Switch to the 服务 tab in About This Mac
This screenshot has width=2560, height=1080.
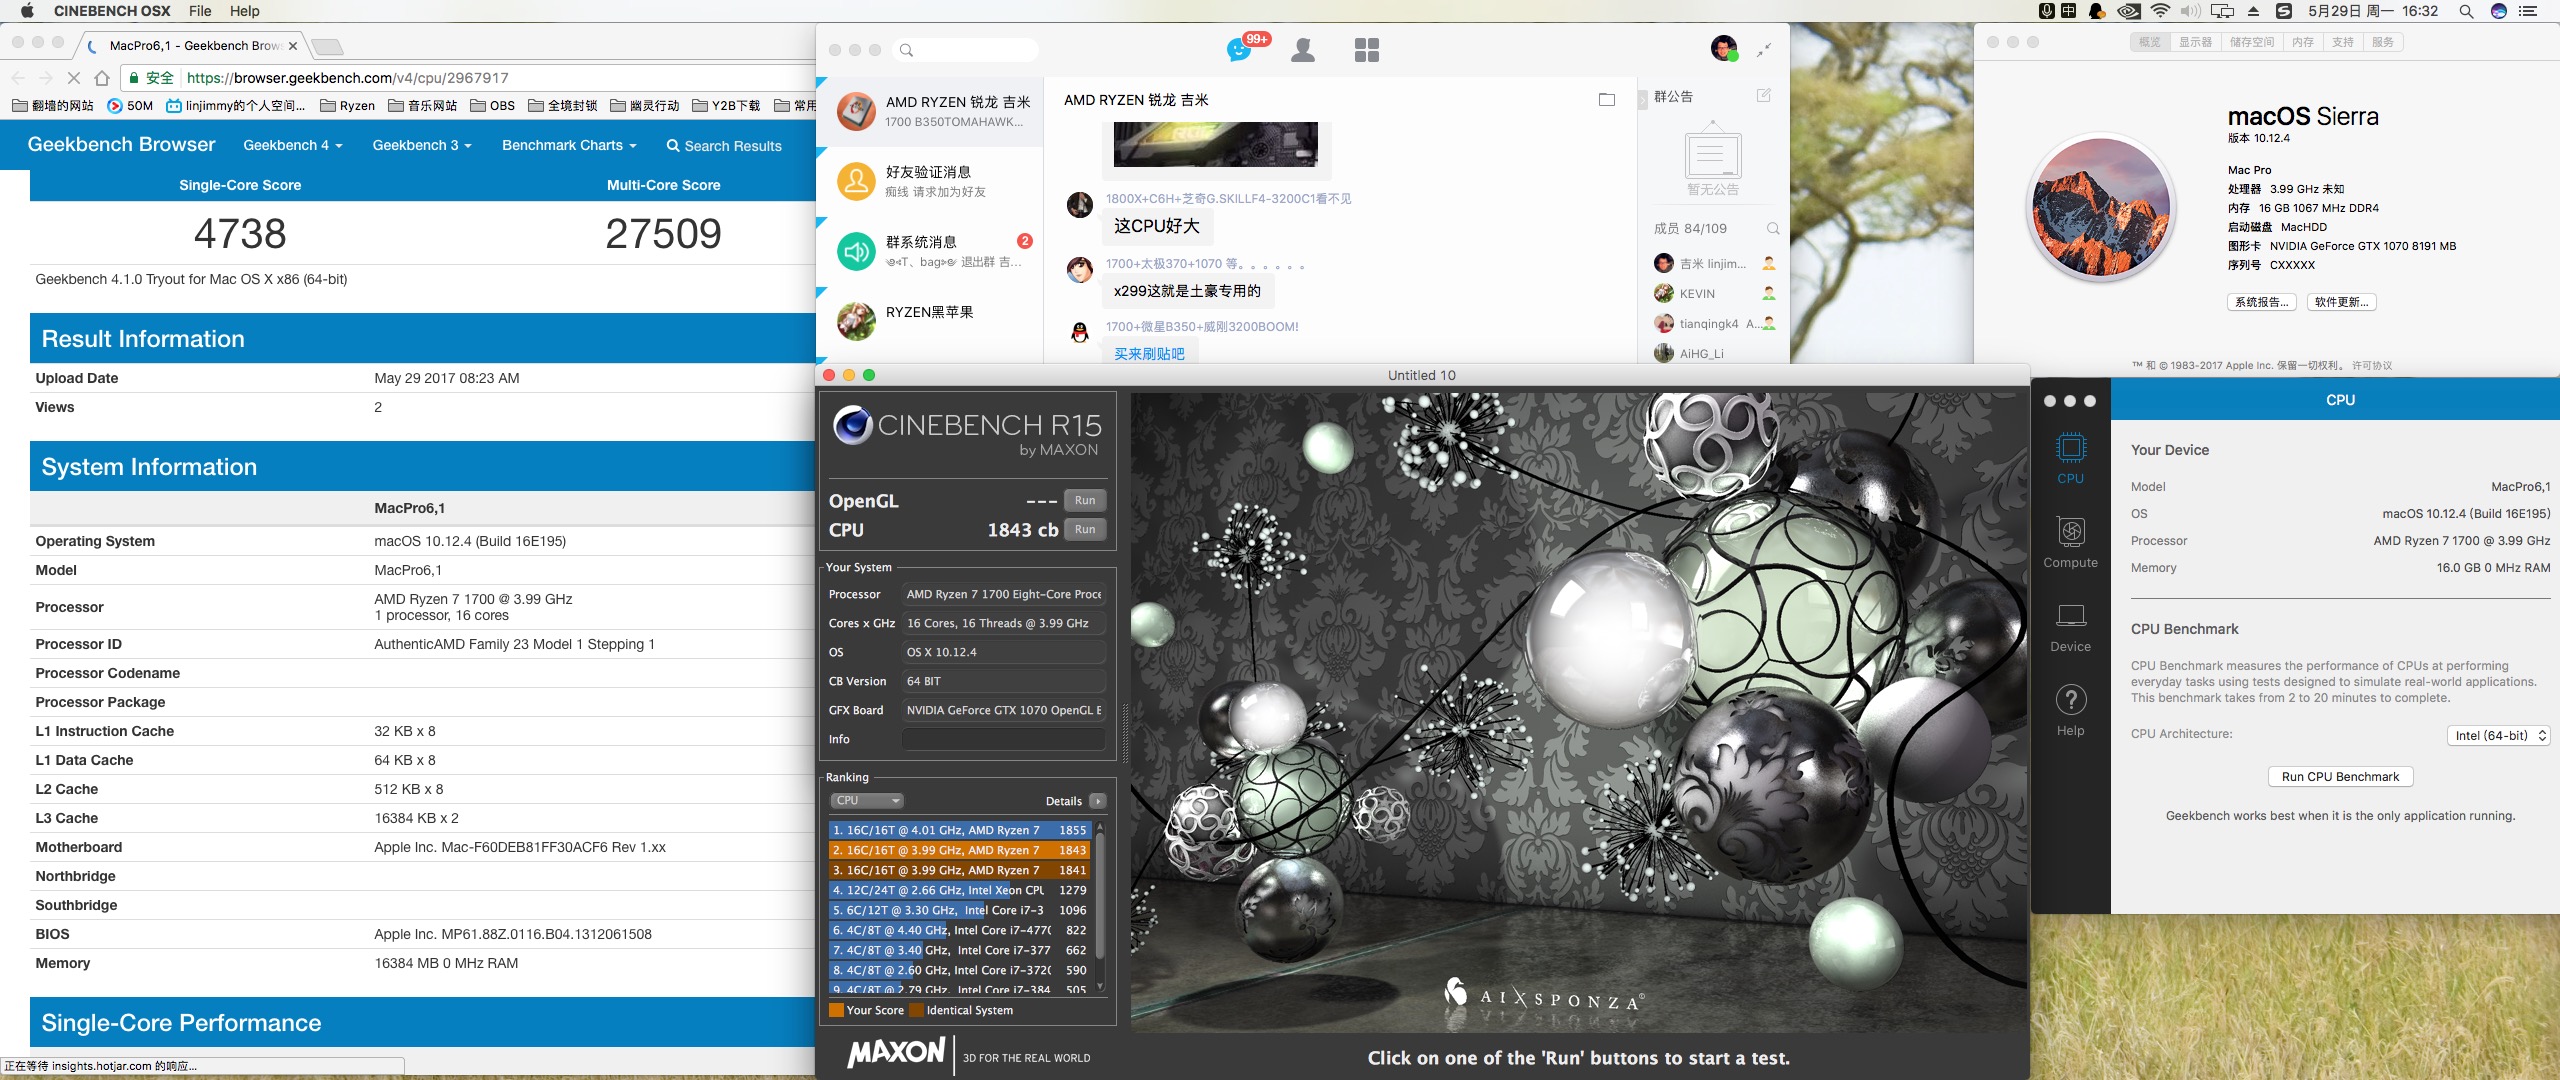click(2383, 42)
